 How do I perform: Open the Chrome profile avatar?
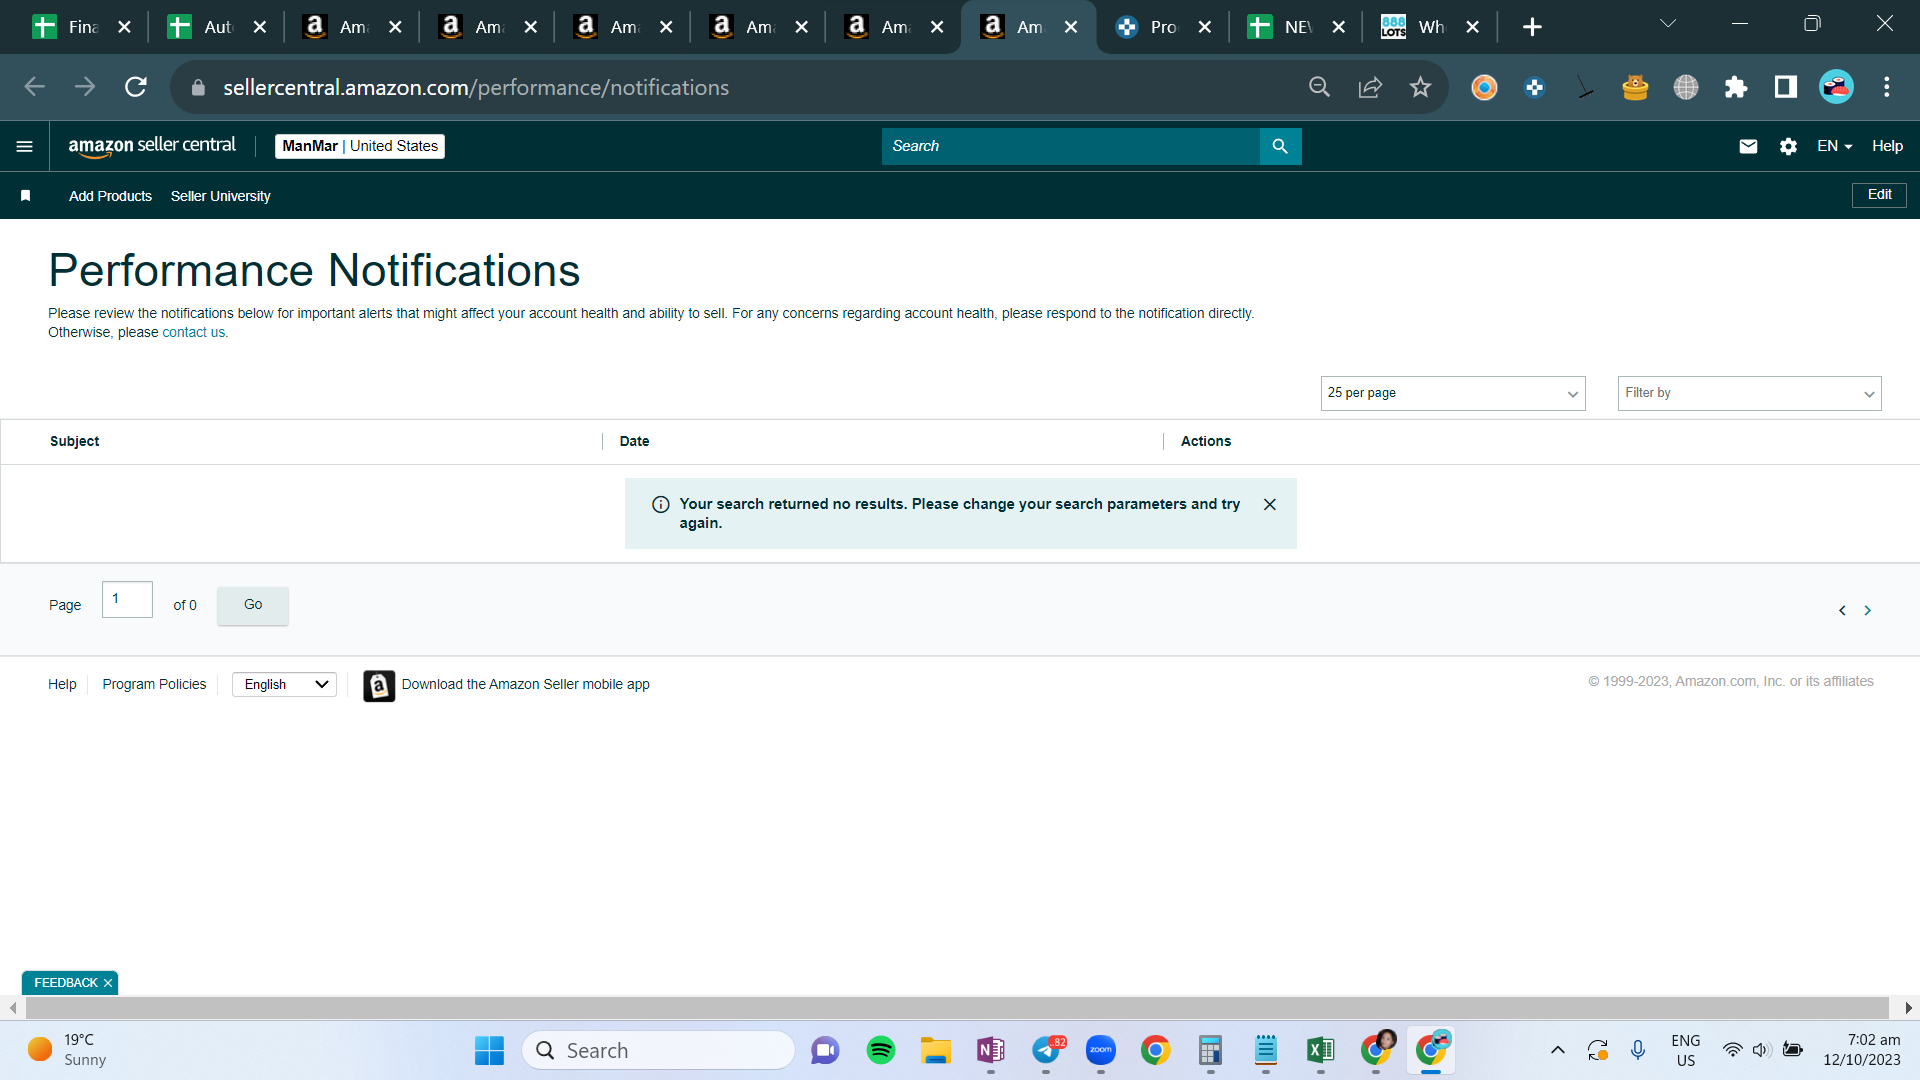click(x=1836, y=87)
